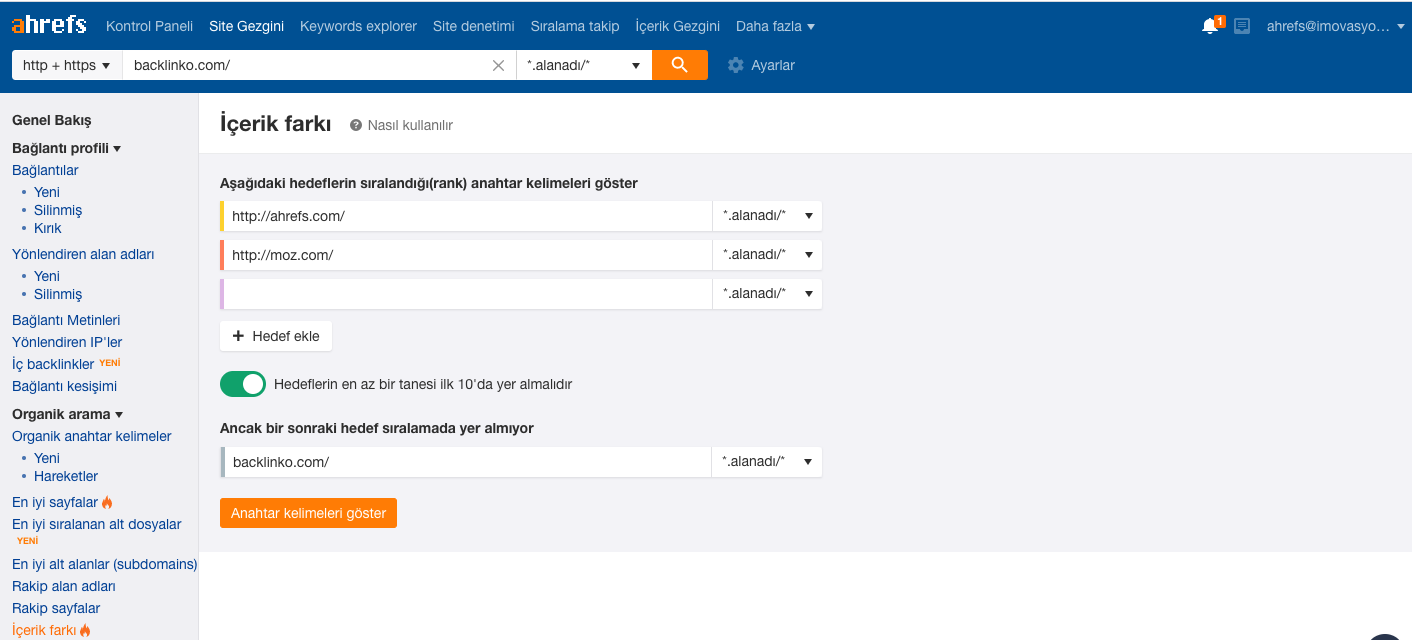This screenshot has width=1412, height=640.
Task: Open the Nasıl kullanılır link
Action: tap(410, 125)
